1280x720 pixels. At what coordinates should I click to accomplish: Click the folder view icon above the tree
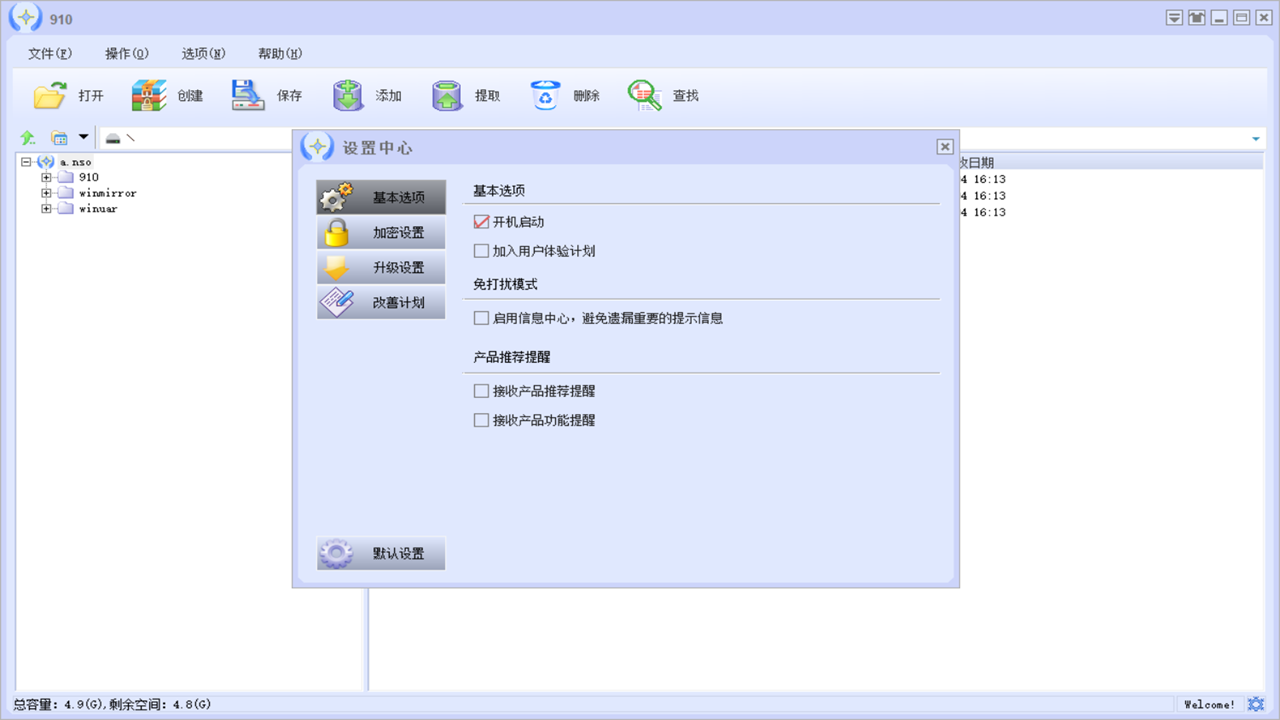click(59, 137)
